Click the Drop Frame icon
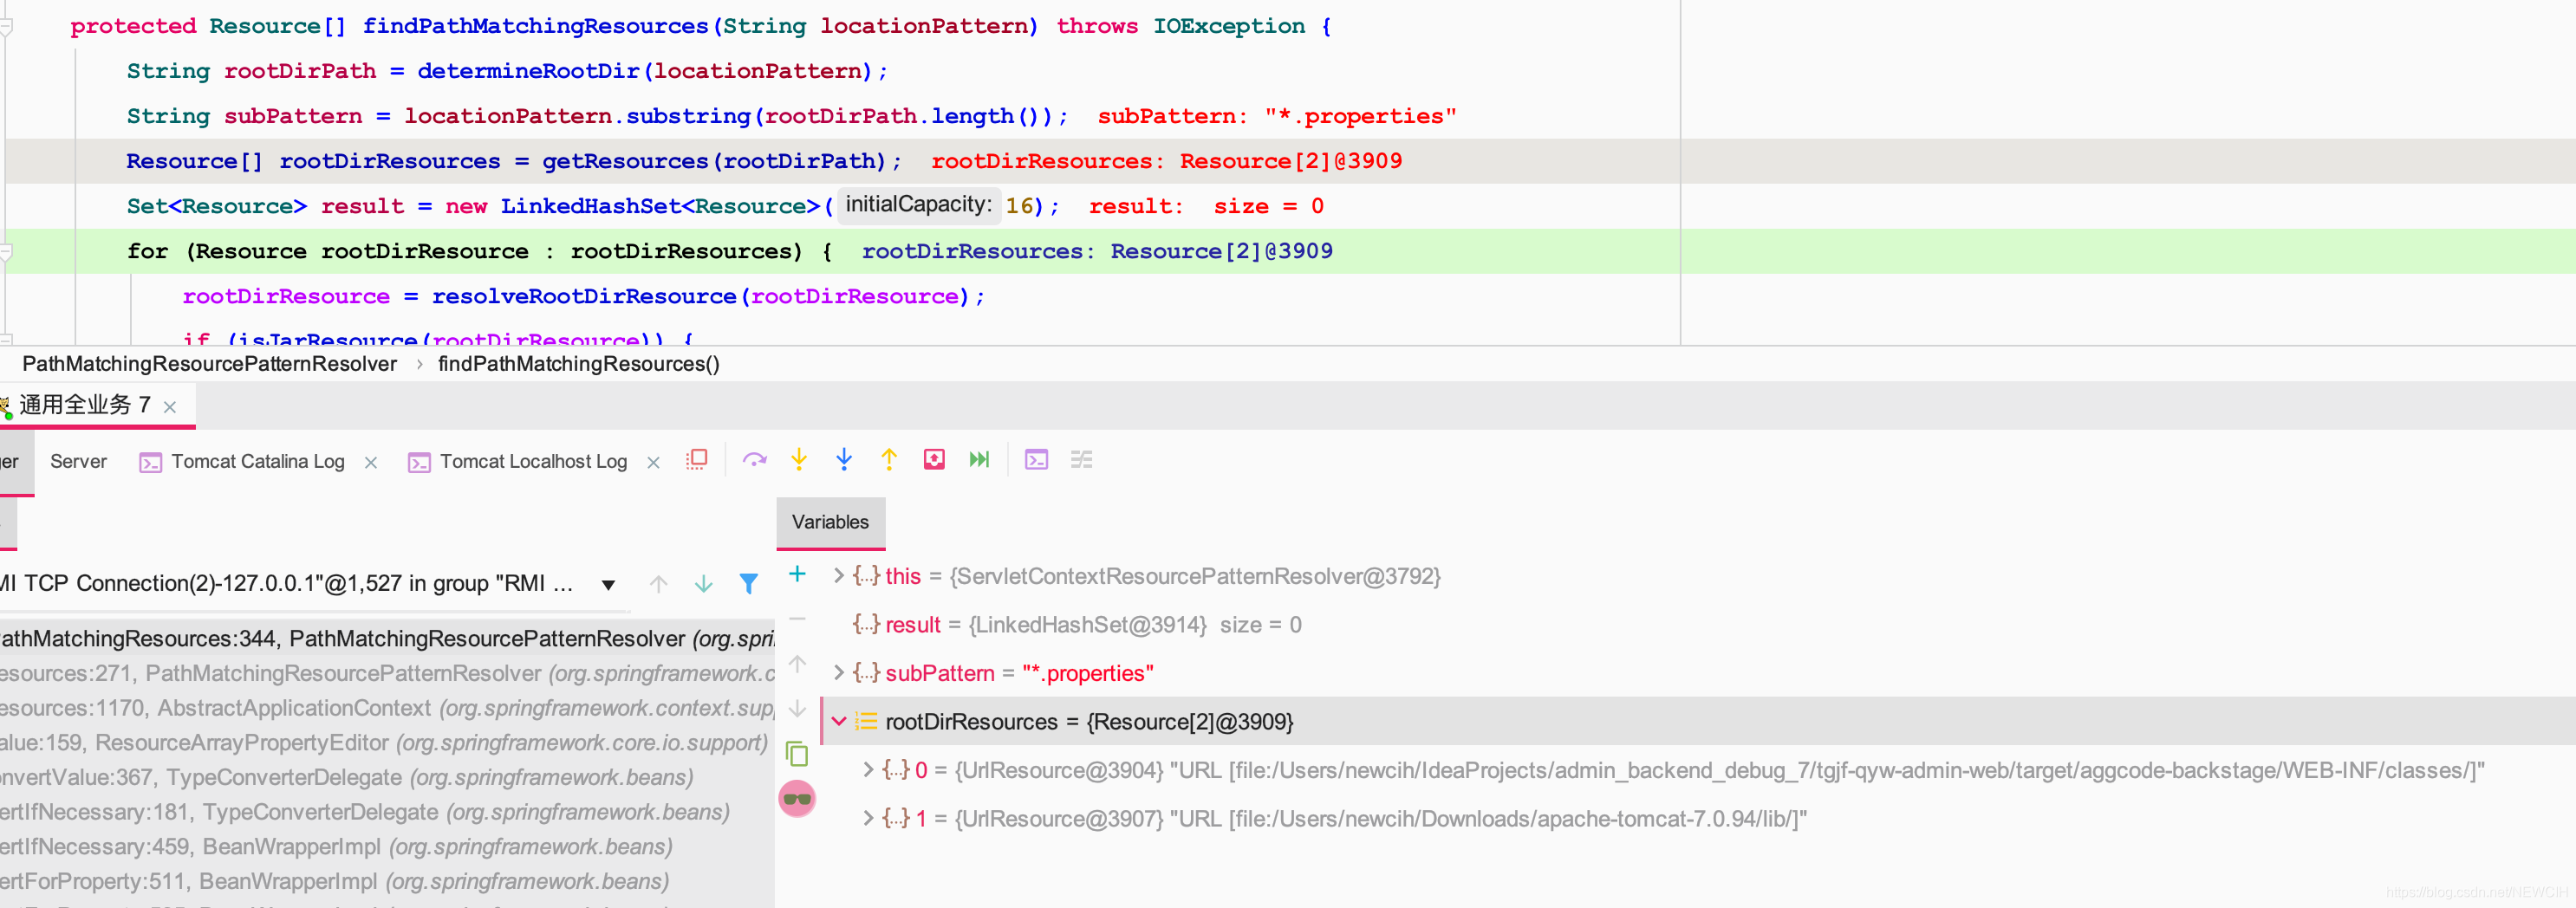2576x908 pixels. [x=934, y=460]
